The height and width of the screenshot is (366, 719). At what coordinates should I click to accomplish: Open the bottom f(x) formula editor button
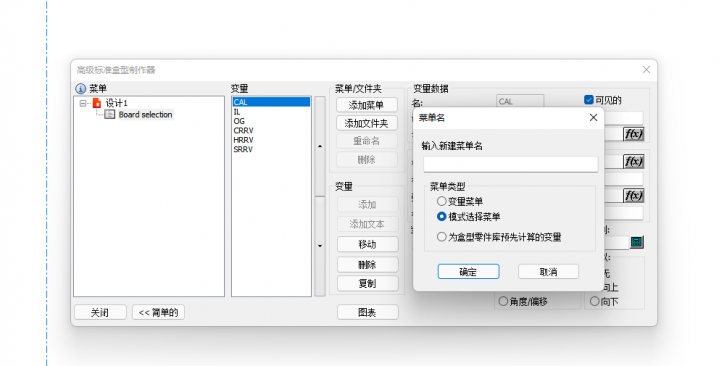pos(633,196)
